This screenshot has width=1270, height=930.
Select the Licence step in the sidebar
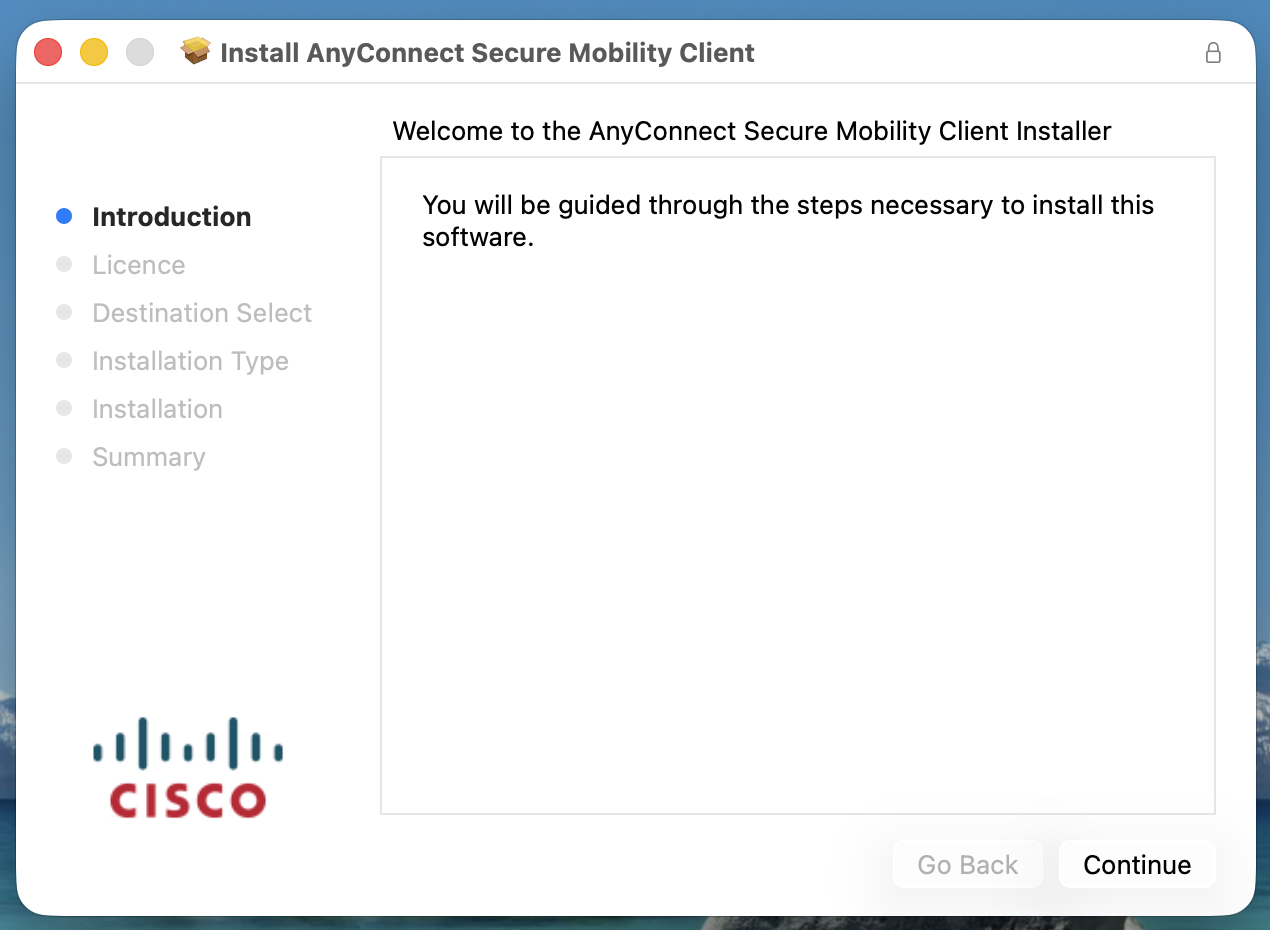click(x=138, y=264)
